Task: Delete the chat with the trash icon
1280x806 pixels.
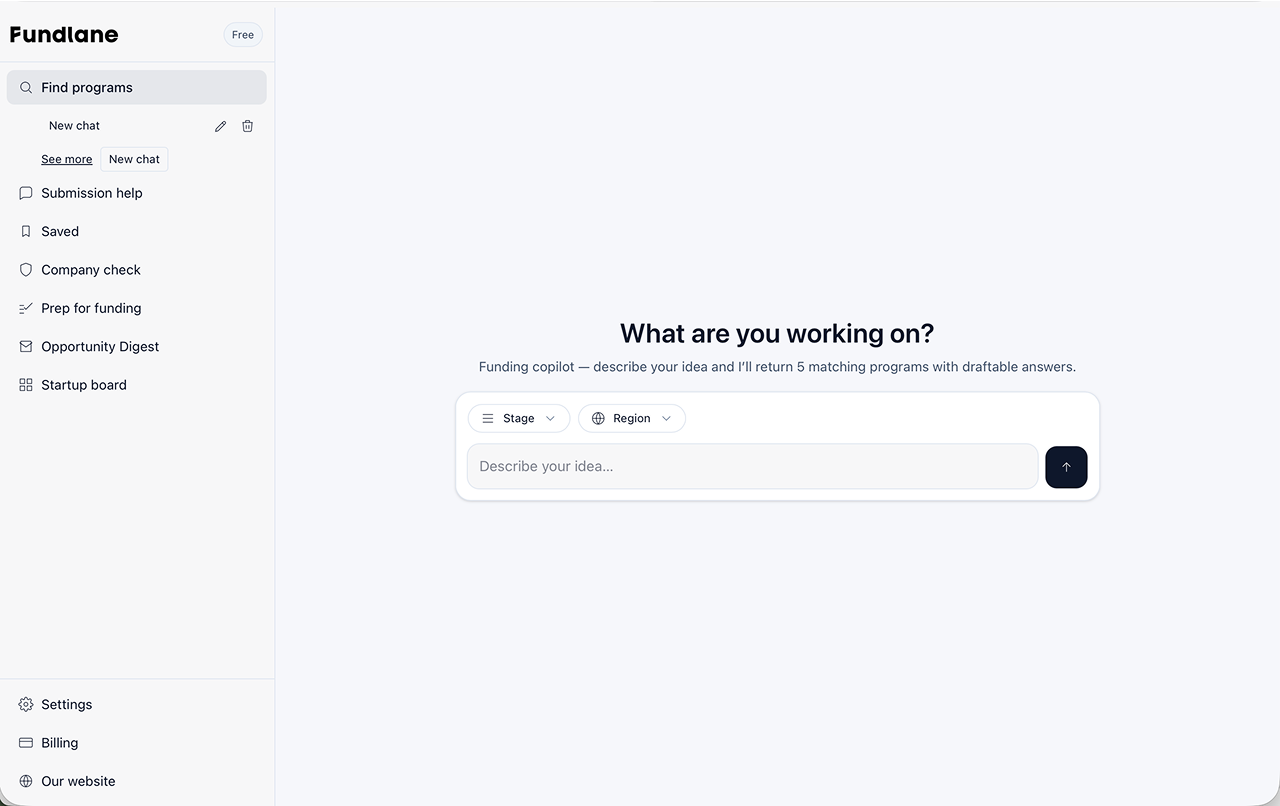Action: tap(247, 126)
